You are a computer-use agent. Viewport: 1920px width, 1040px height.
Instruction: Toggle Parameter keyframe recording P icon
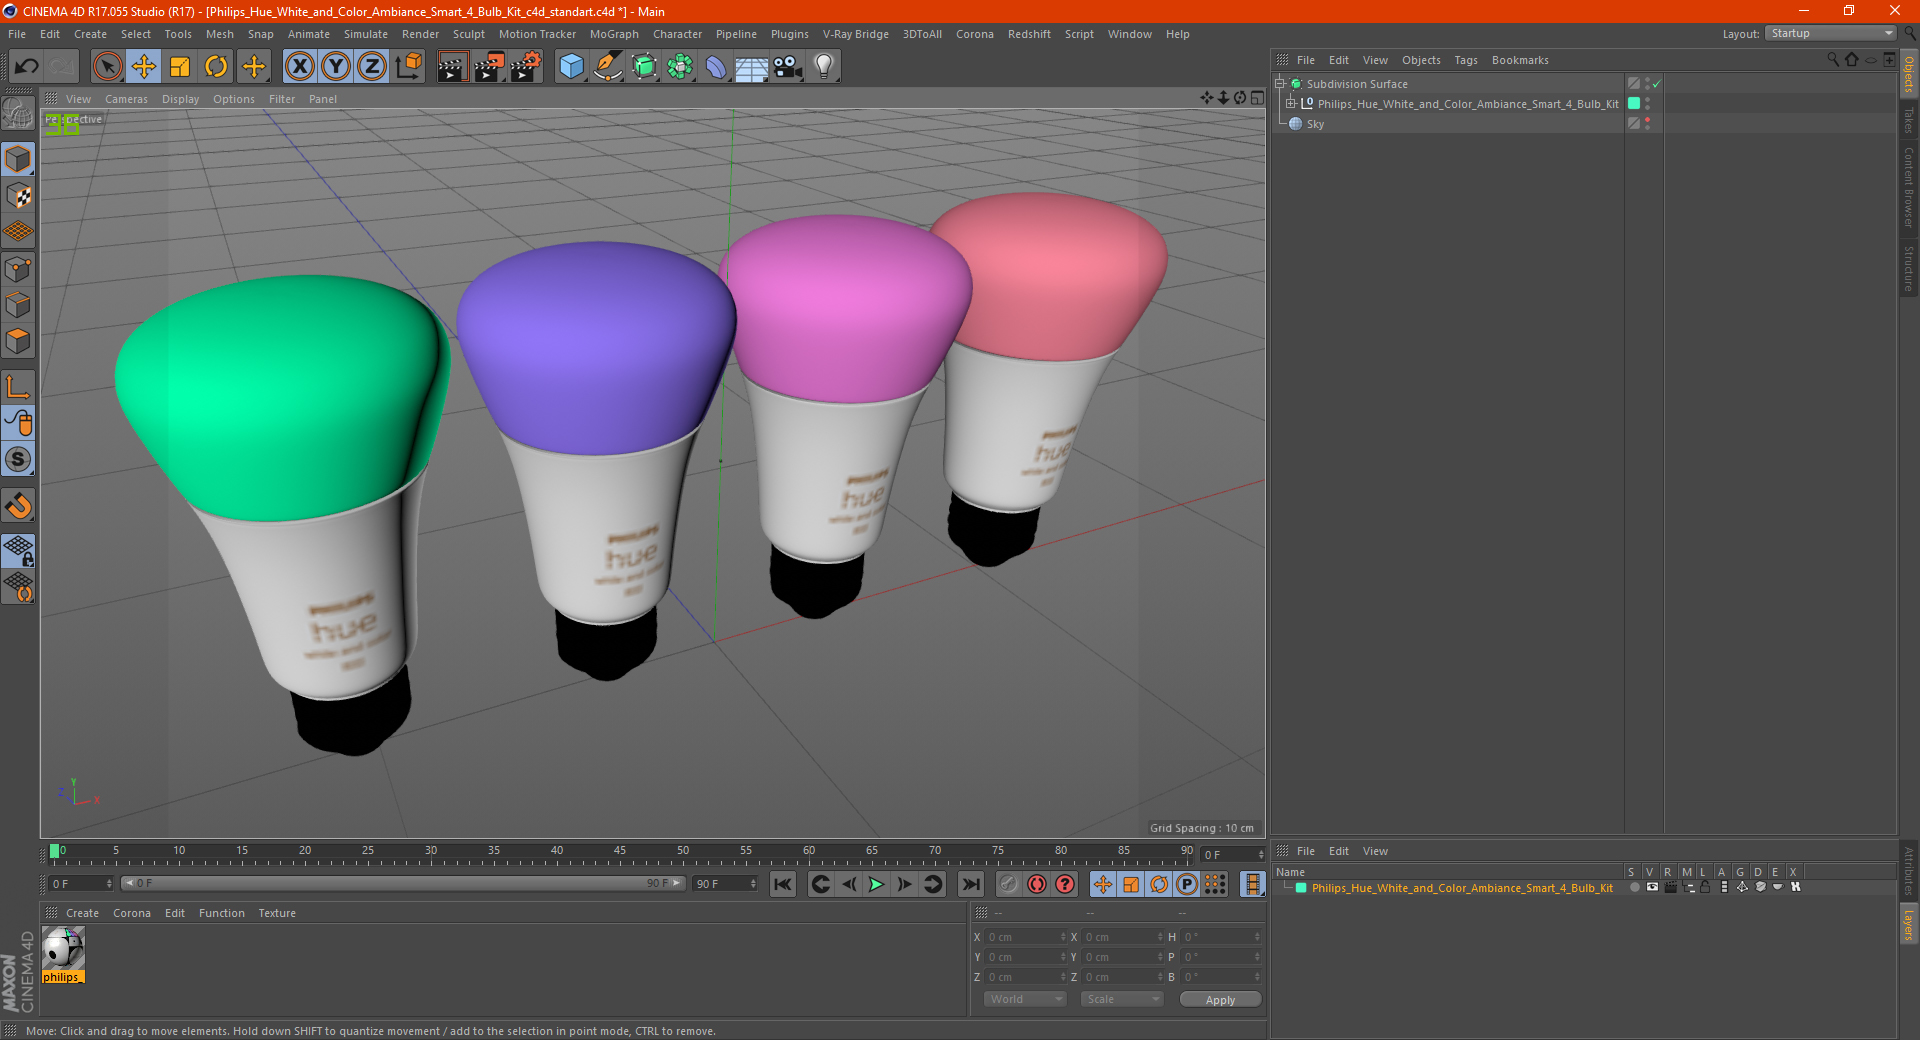[1187, 884]
